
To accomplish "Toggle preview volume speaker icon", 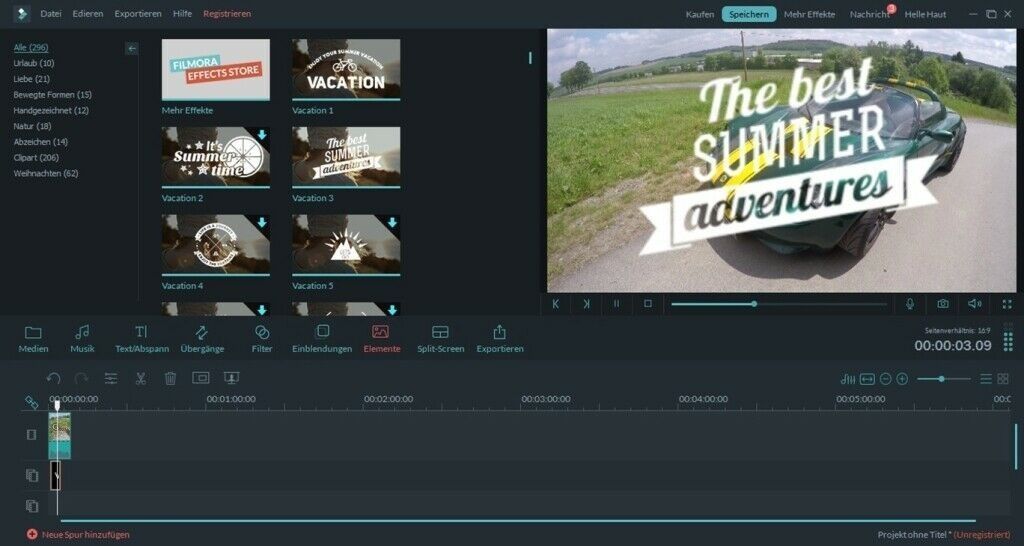I will [x=974, y=303].
